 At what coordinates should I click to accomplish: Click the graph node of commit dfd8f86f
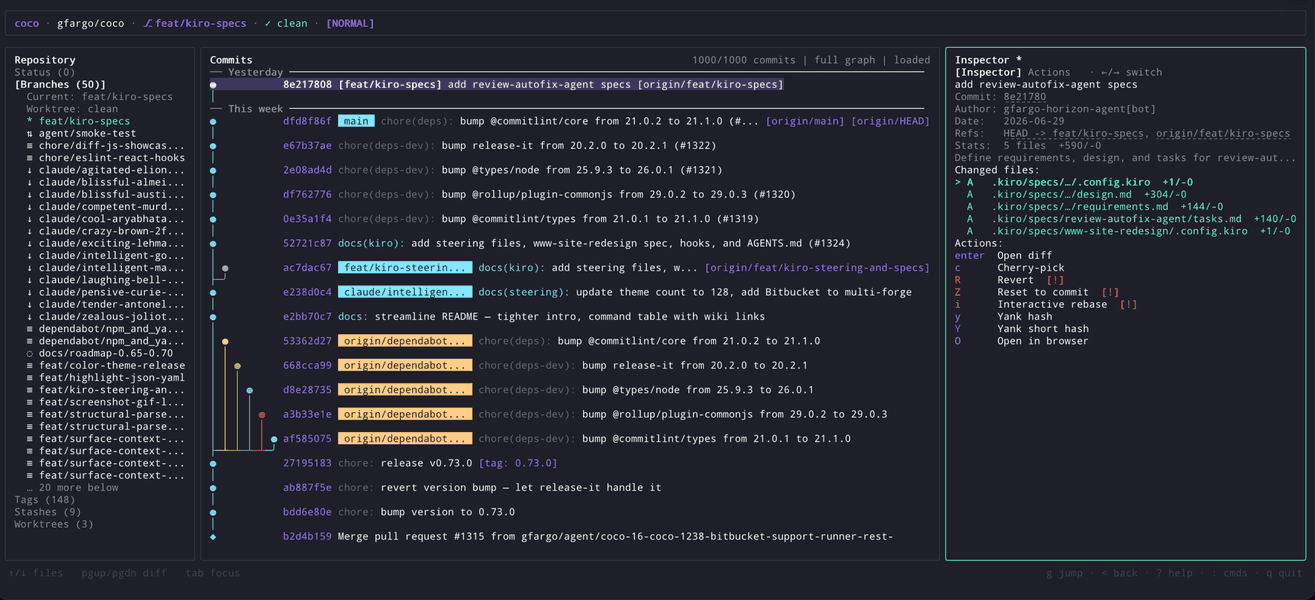213,121
